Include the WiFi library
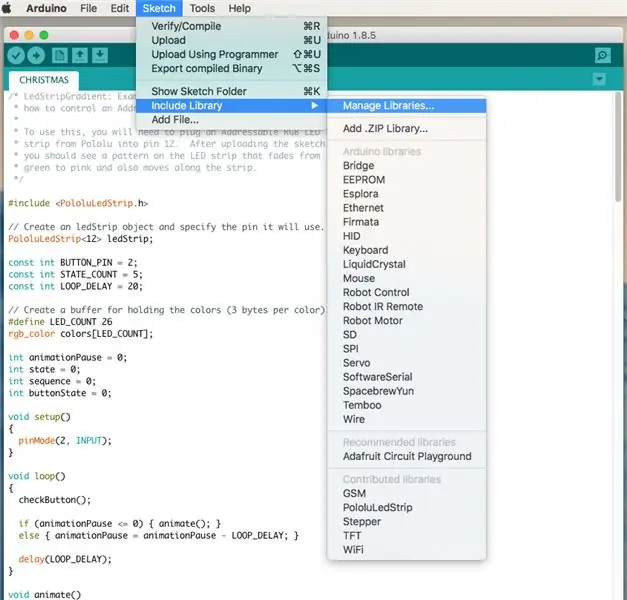This screenshot has height=600, width=627. point(406,550)
